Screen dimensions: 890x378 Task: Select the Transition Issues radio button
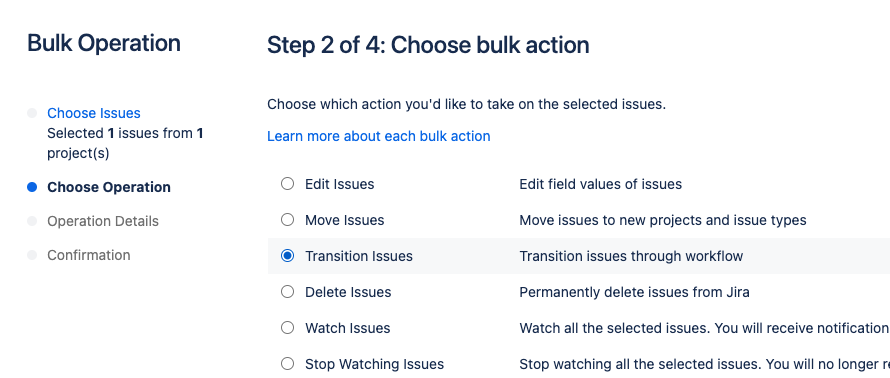[288, 256]
